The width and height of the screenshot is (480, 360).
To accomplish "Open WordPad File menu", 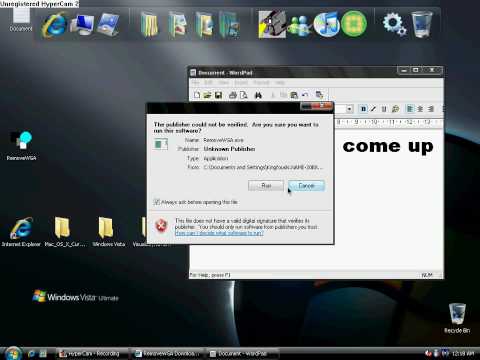I will [x=195, y=82].
